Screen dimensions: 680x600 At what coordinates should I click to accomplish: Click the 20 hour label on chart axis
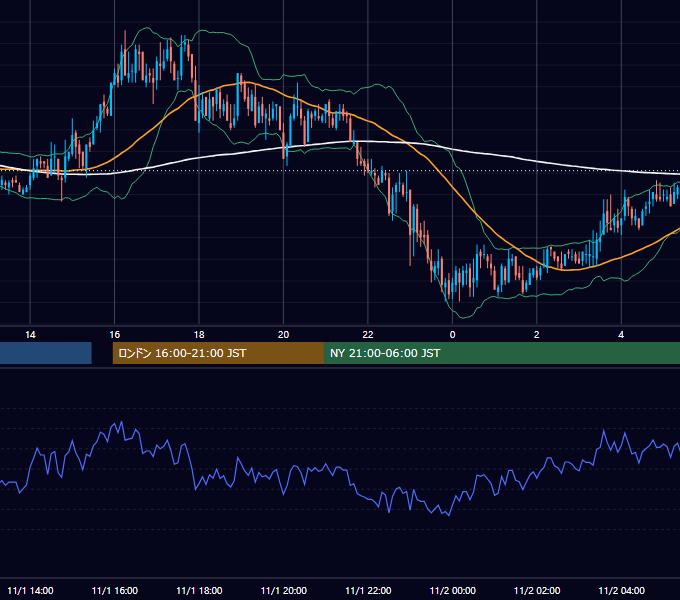coord(283,335)
